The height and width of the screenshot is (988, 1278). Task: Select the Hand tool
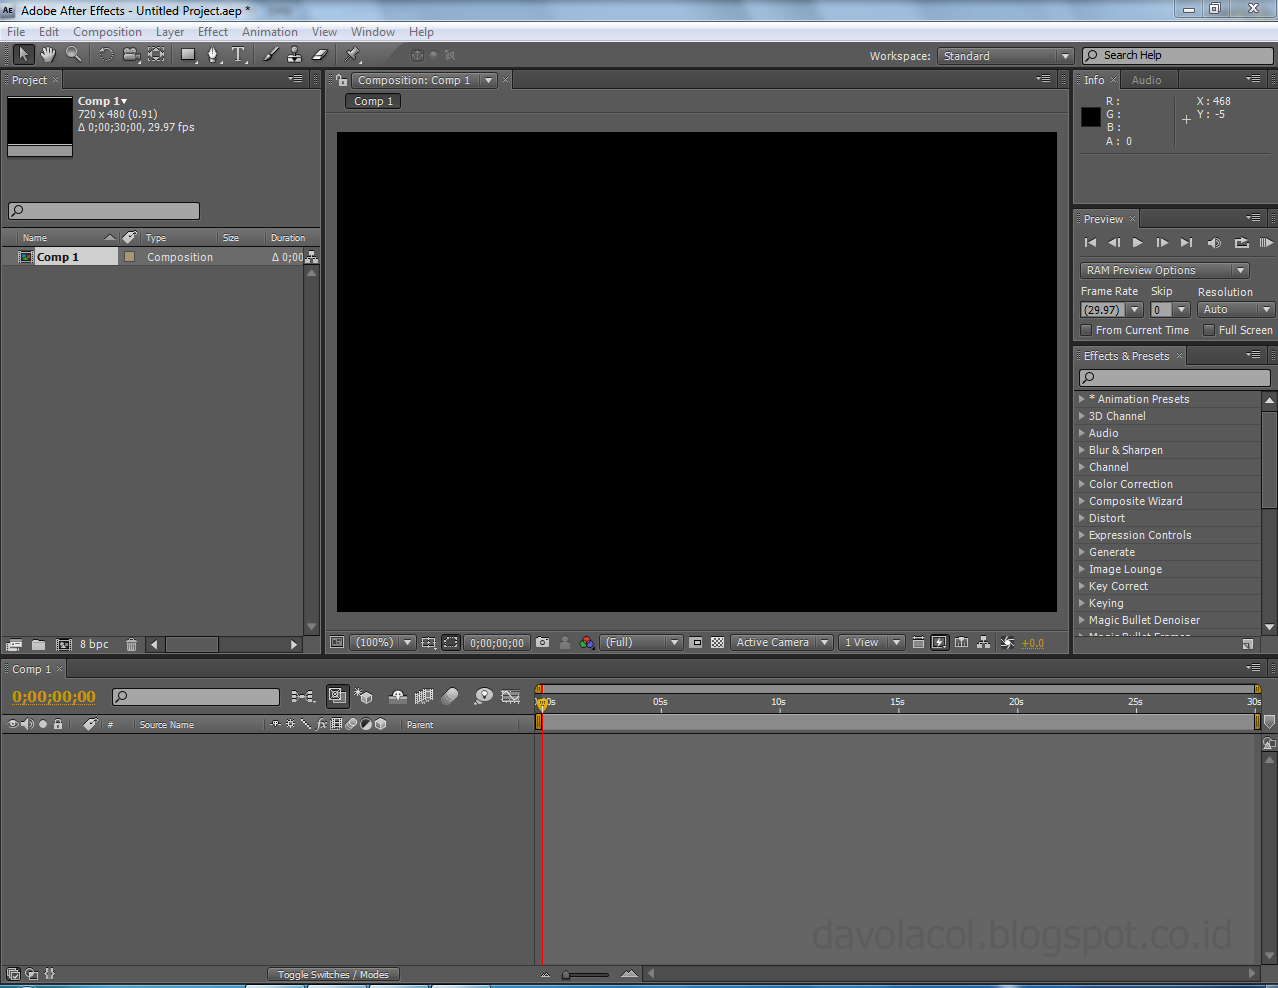click(48, 55)
